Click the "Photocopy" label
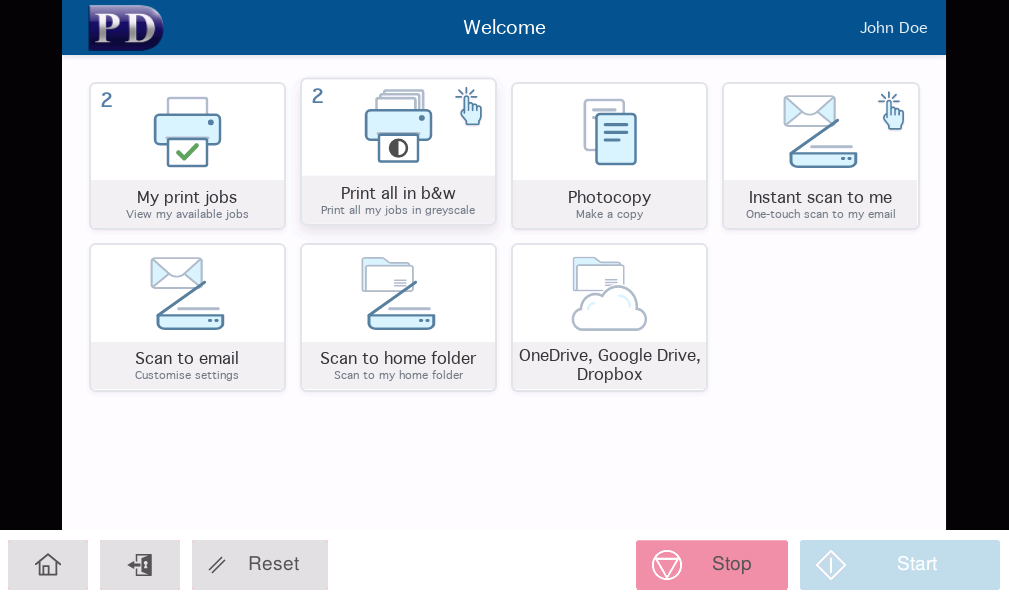Screen dimensions: 1009x593 (609, 197)
